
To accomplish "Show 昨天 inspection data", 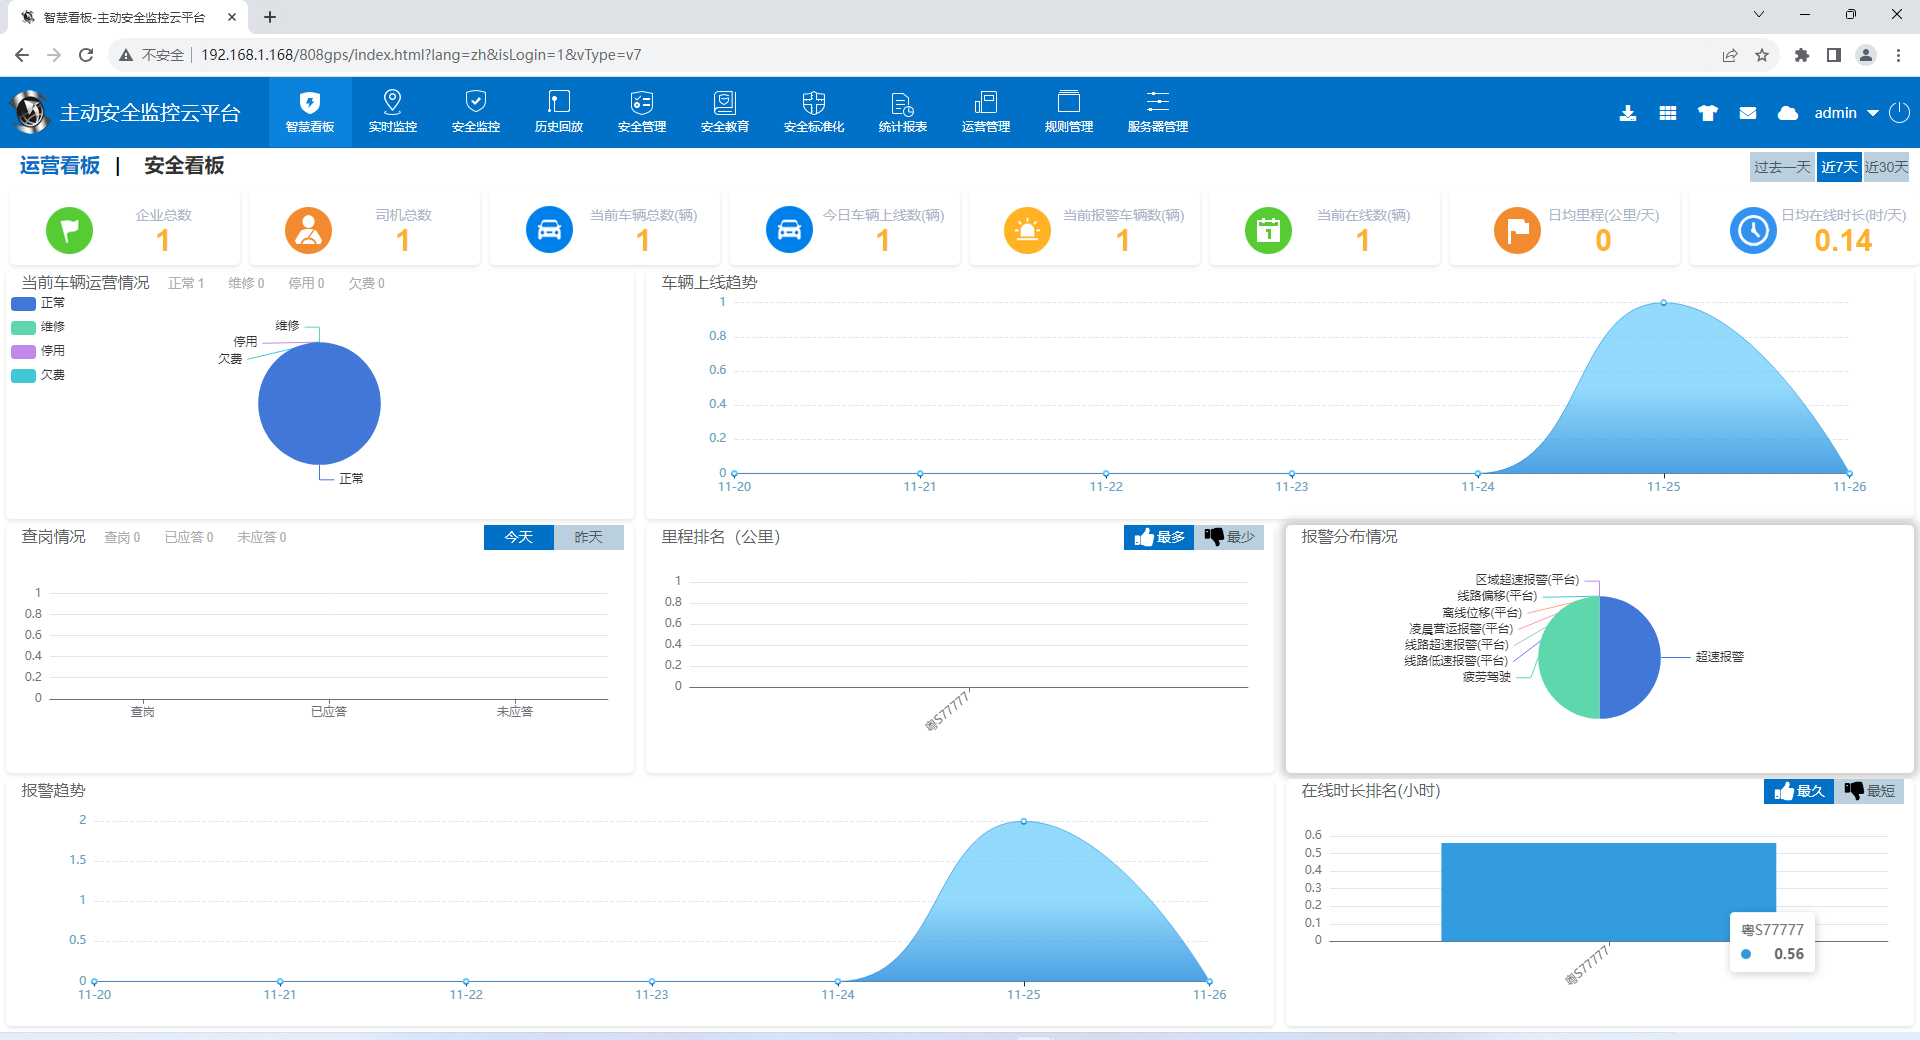I will coord(589,537).
